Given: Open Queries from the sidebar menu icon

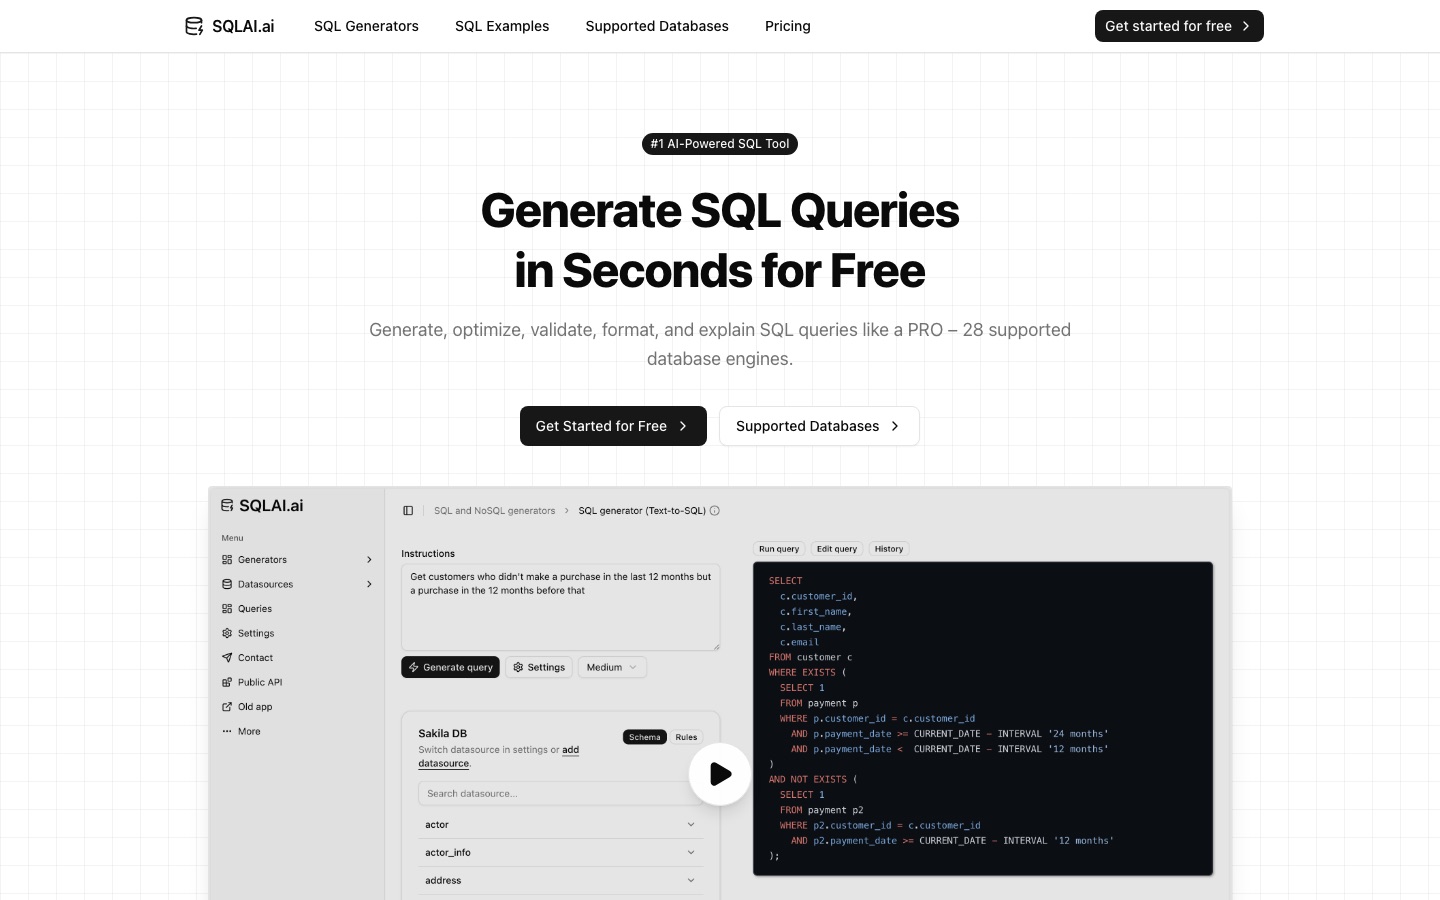Looking at the screenshot, I should (227, 609).
